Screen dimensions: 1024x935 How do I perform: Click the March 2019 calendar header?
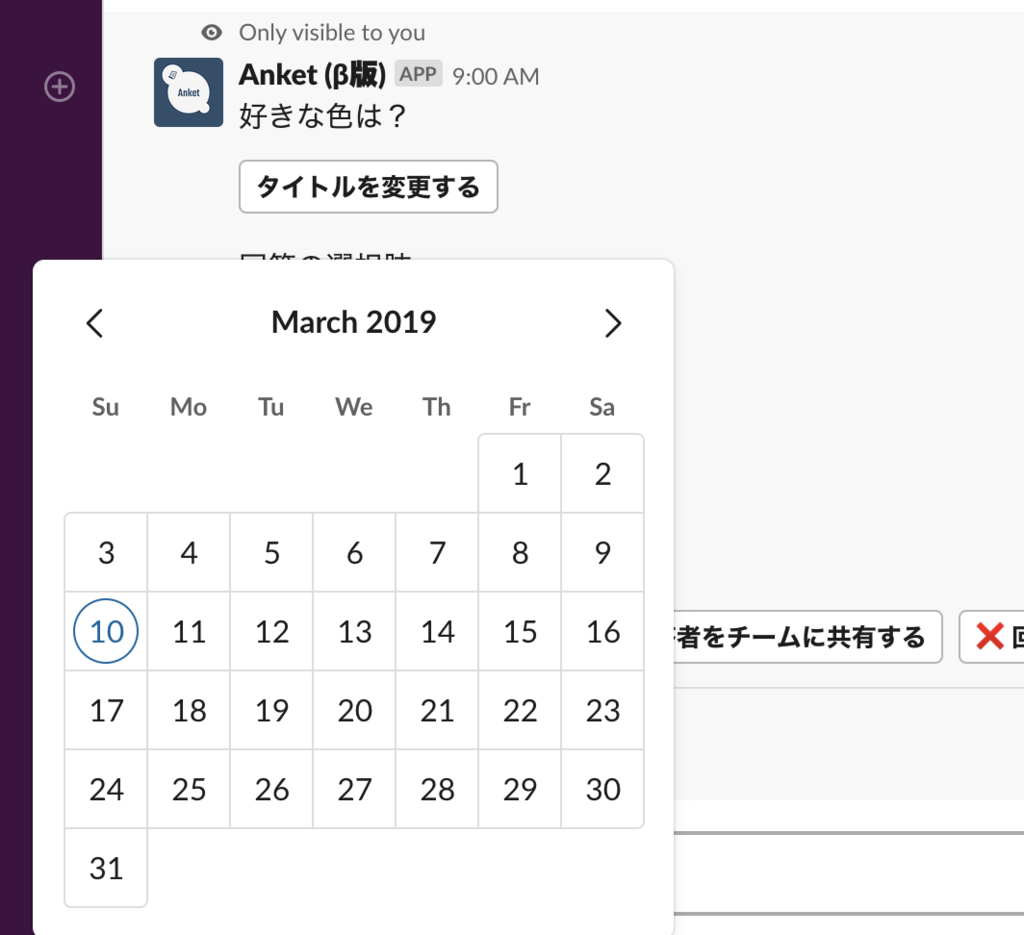(353, 322)
